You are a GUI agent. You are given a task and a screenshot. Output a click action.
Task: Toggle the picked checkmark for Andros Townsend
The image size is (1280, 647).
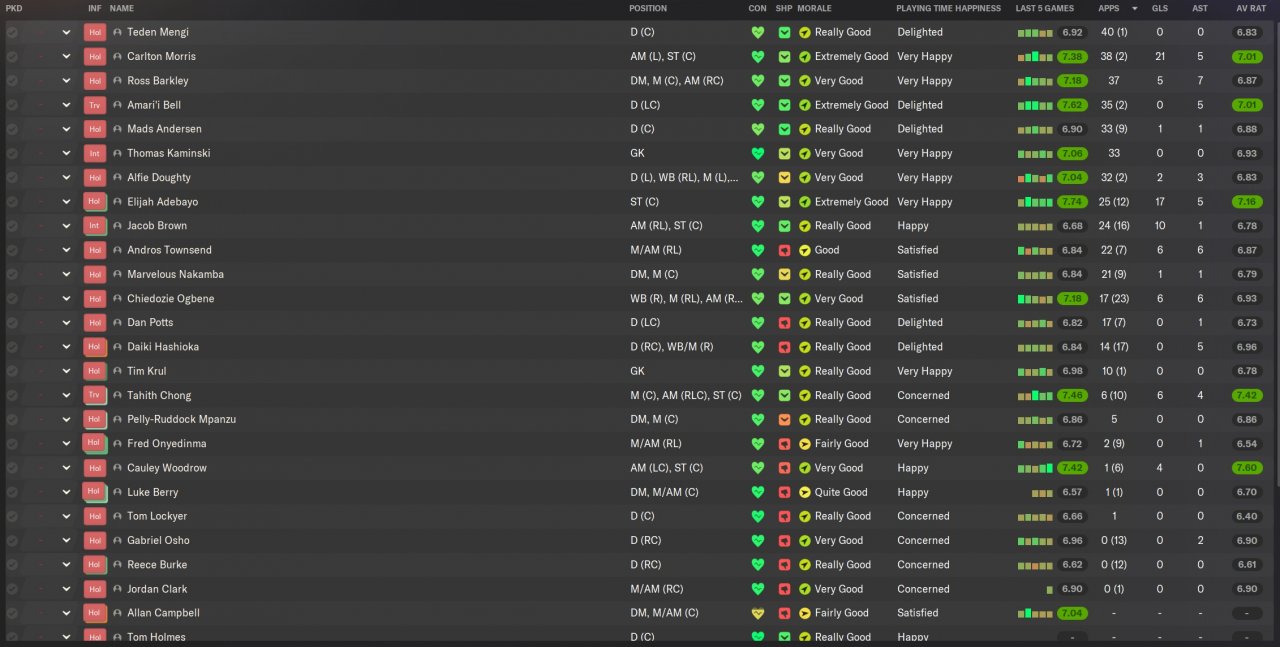[x=12, y=250]
